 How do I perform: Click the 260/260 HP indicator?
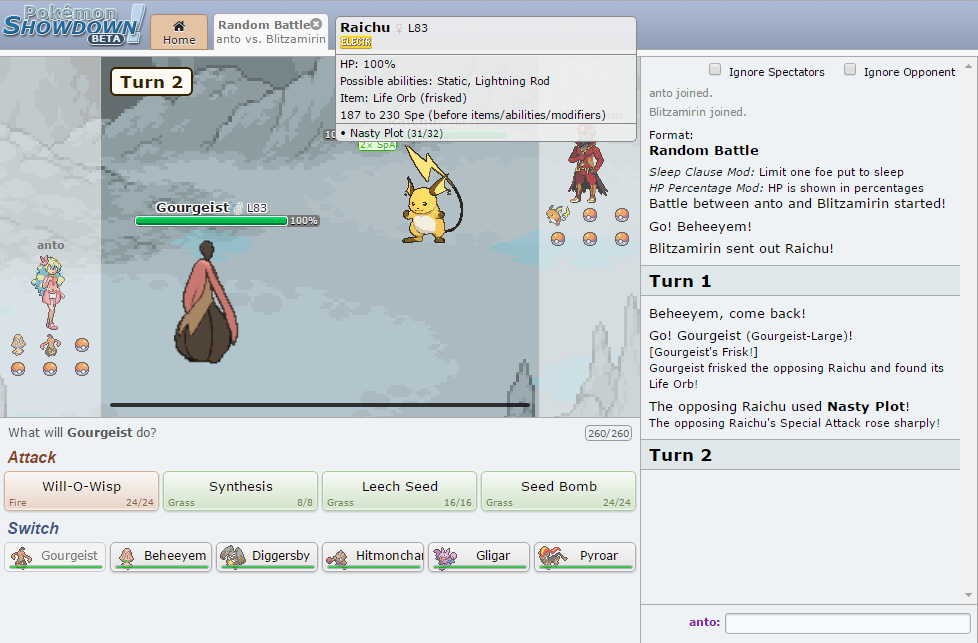pyautogui.click(x=609, y=433)
